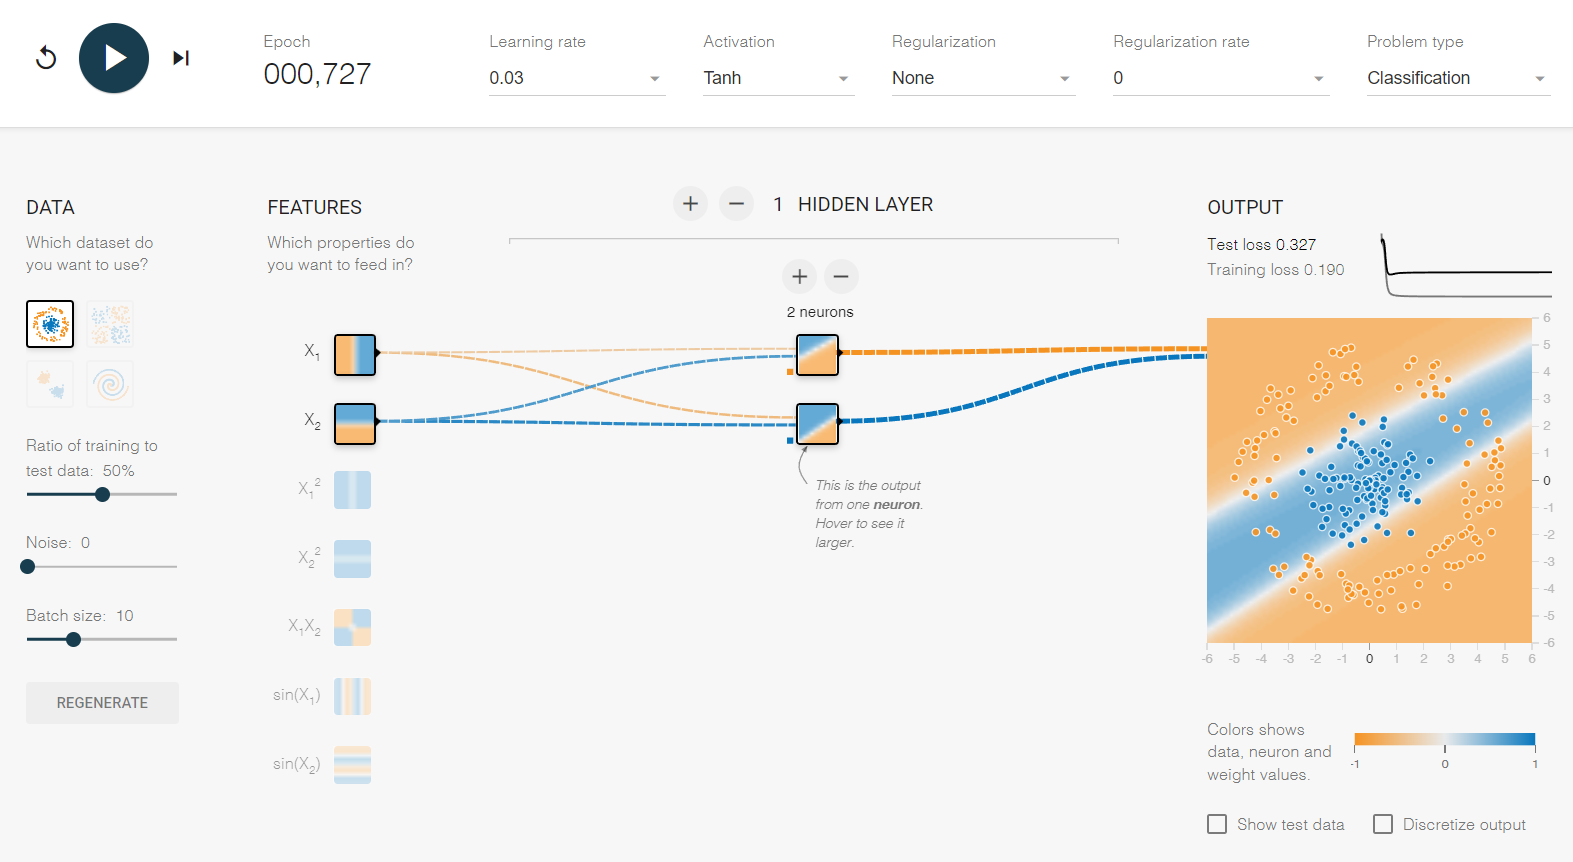Viewport: 1573px width, 862px height.
Task: Open the Problem type Classification dropdown
Action: click(x=1457, y=78)
